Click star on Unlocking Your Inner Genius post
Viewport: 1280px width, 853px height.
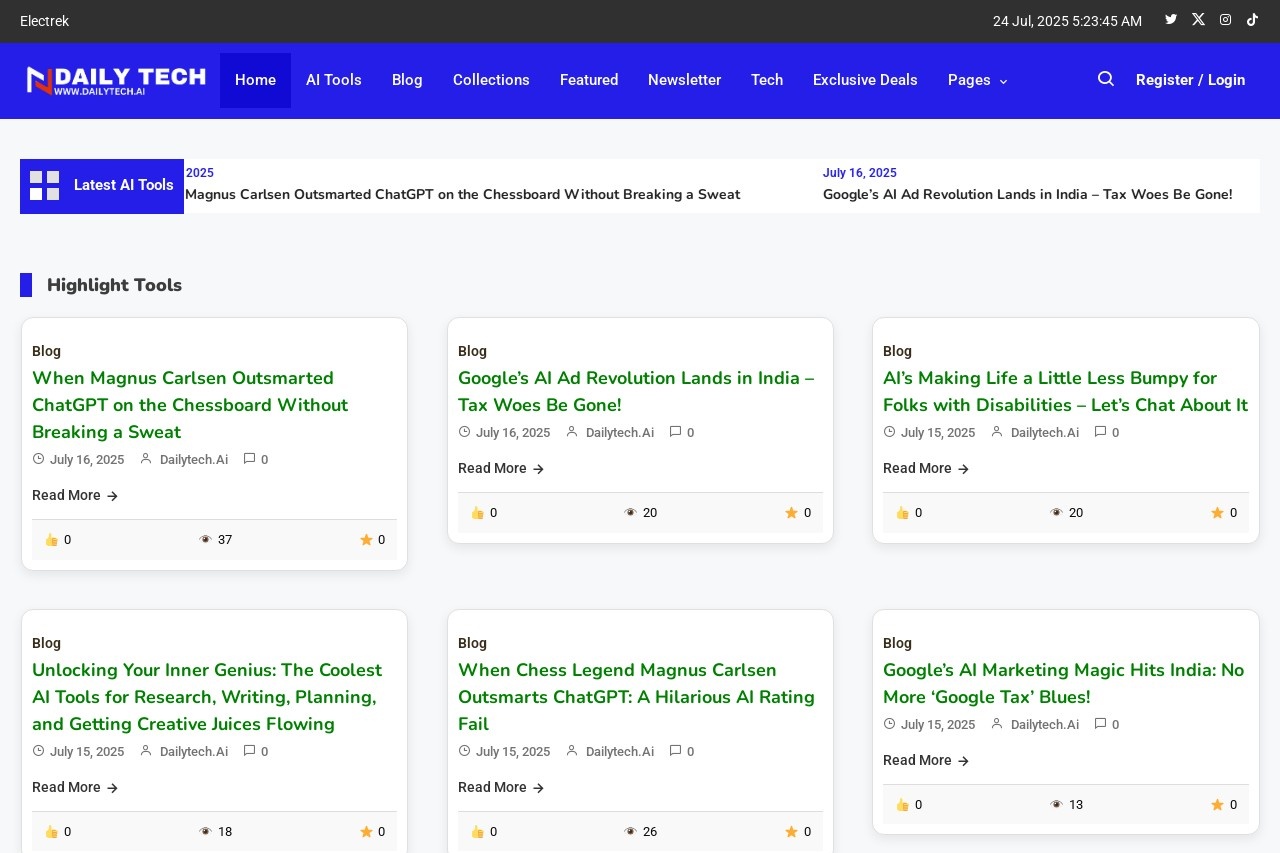click(366, 832)
